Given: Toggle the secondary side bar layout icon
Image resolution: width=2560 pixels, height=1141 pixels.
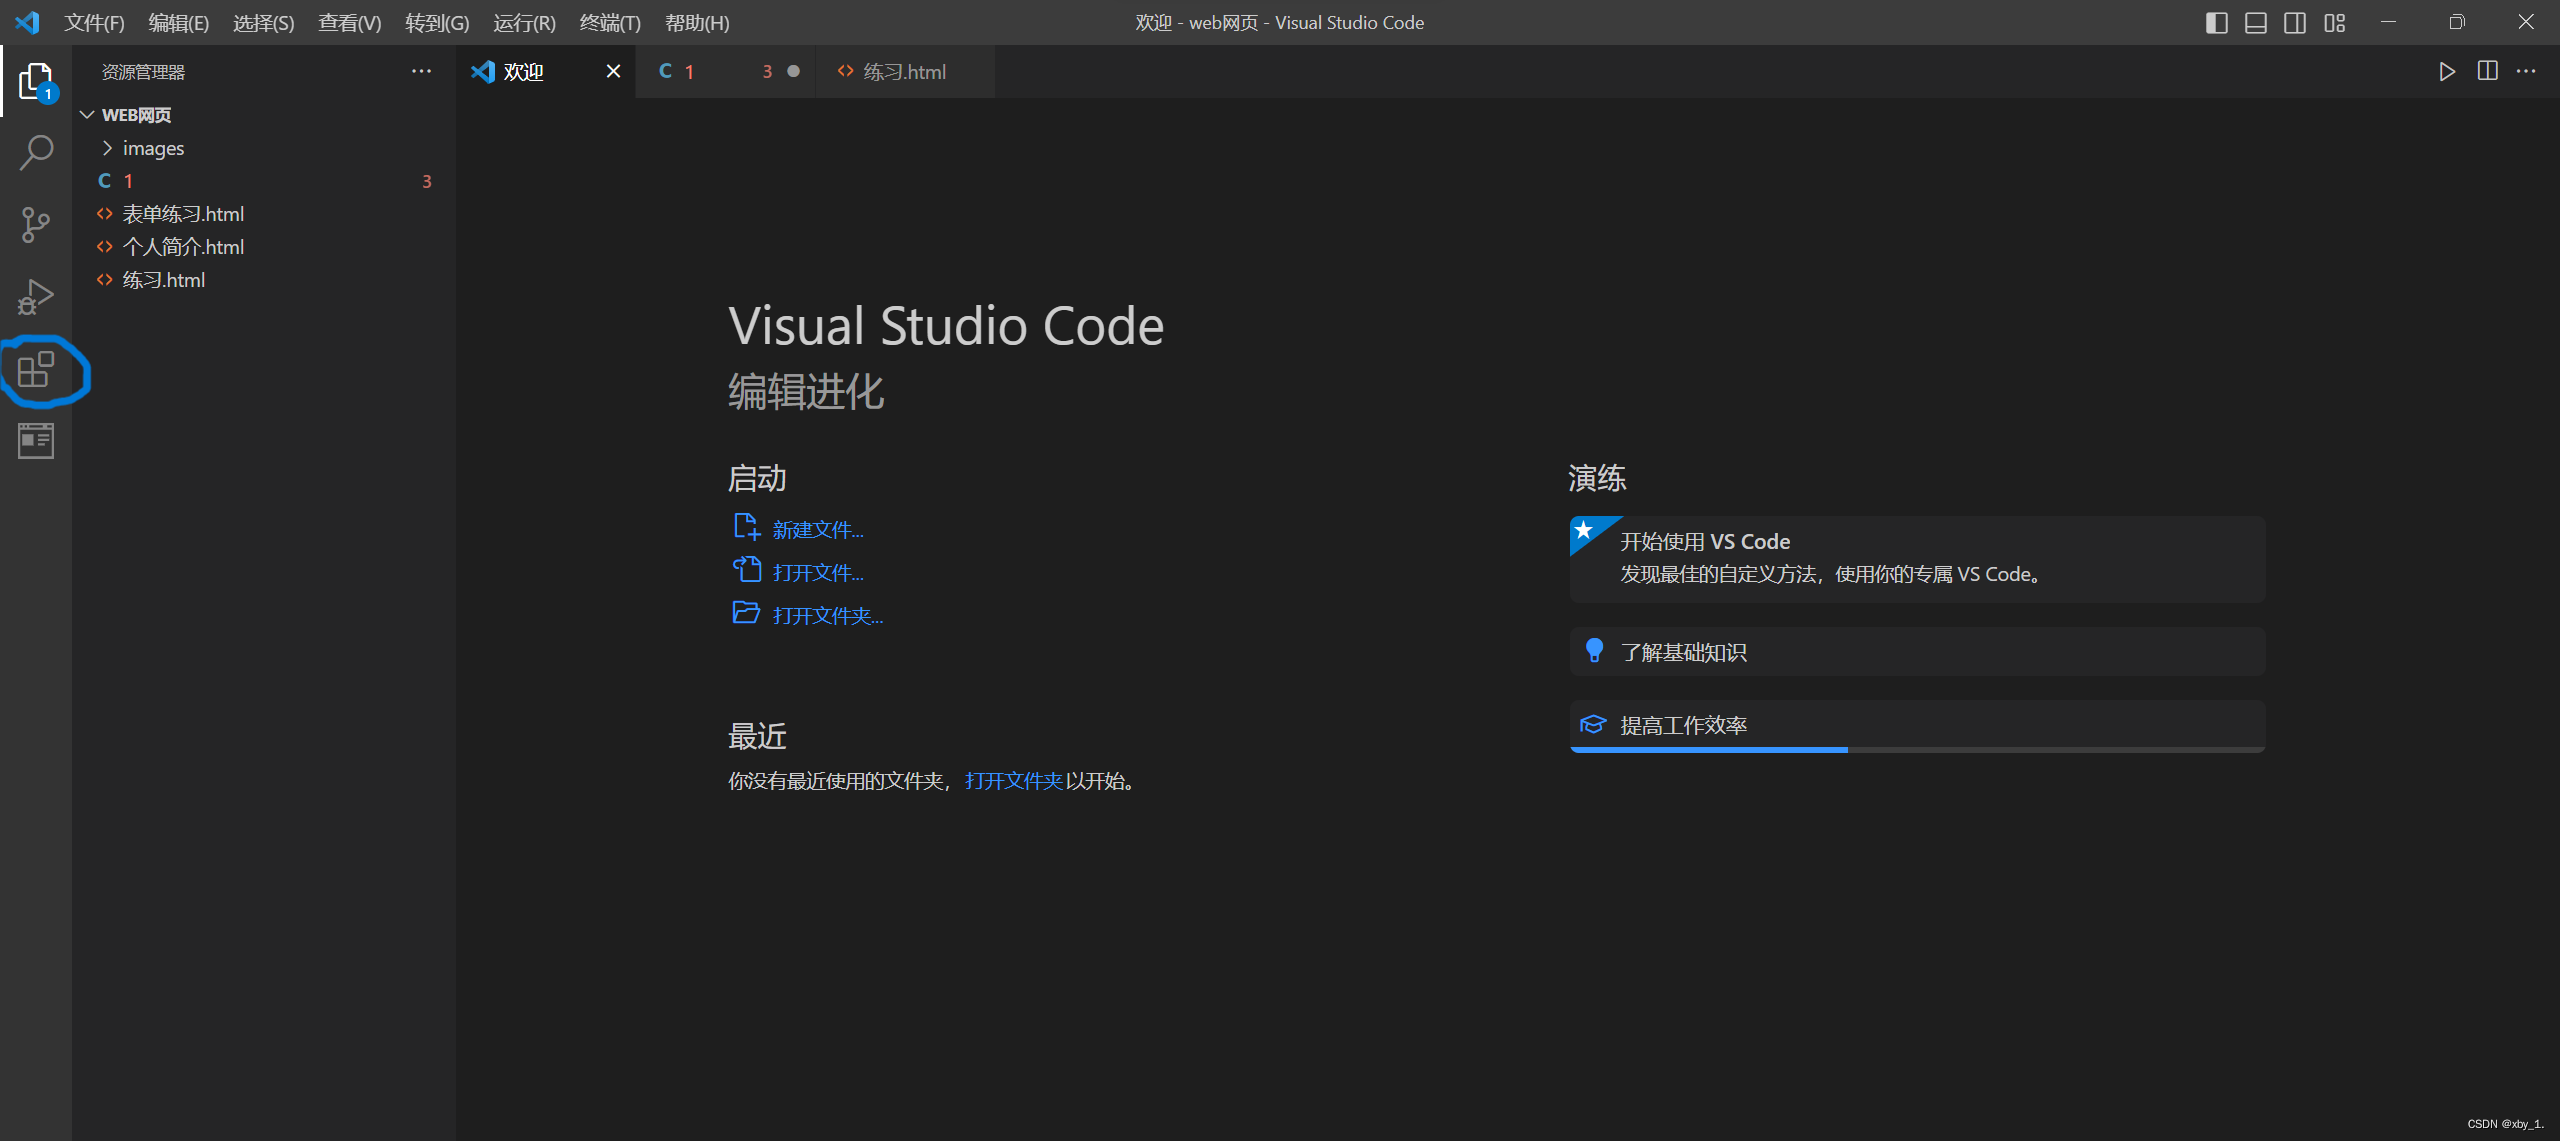Looking at the screenshot, I should [2295, 22].
